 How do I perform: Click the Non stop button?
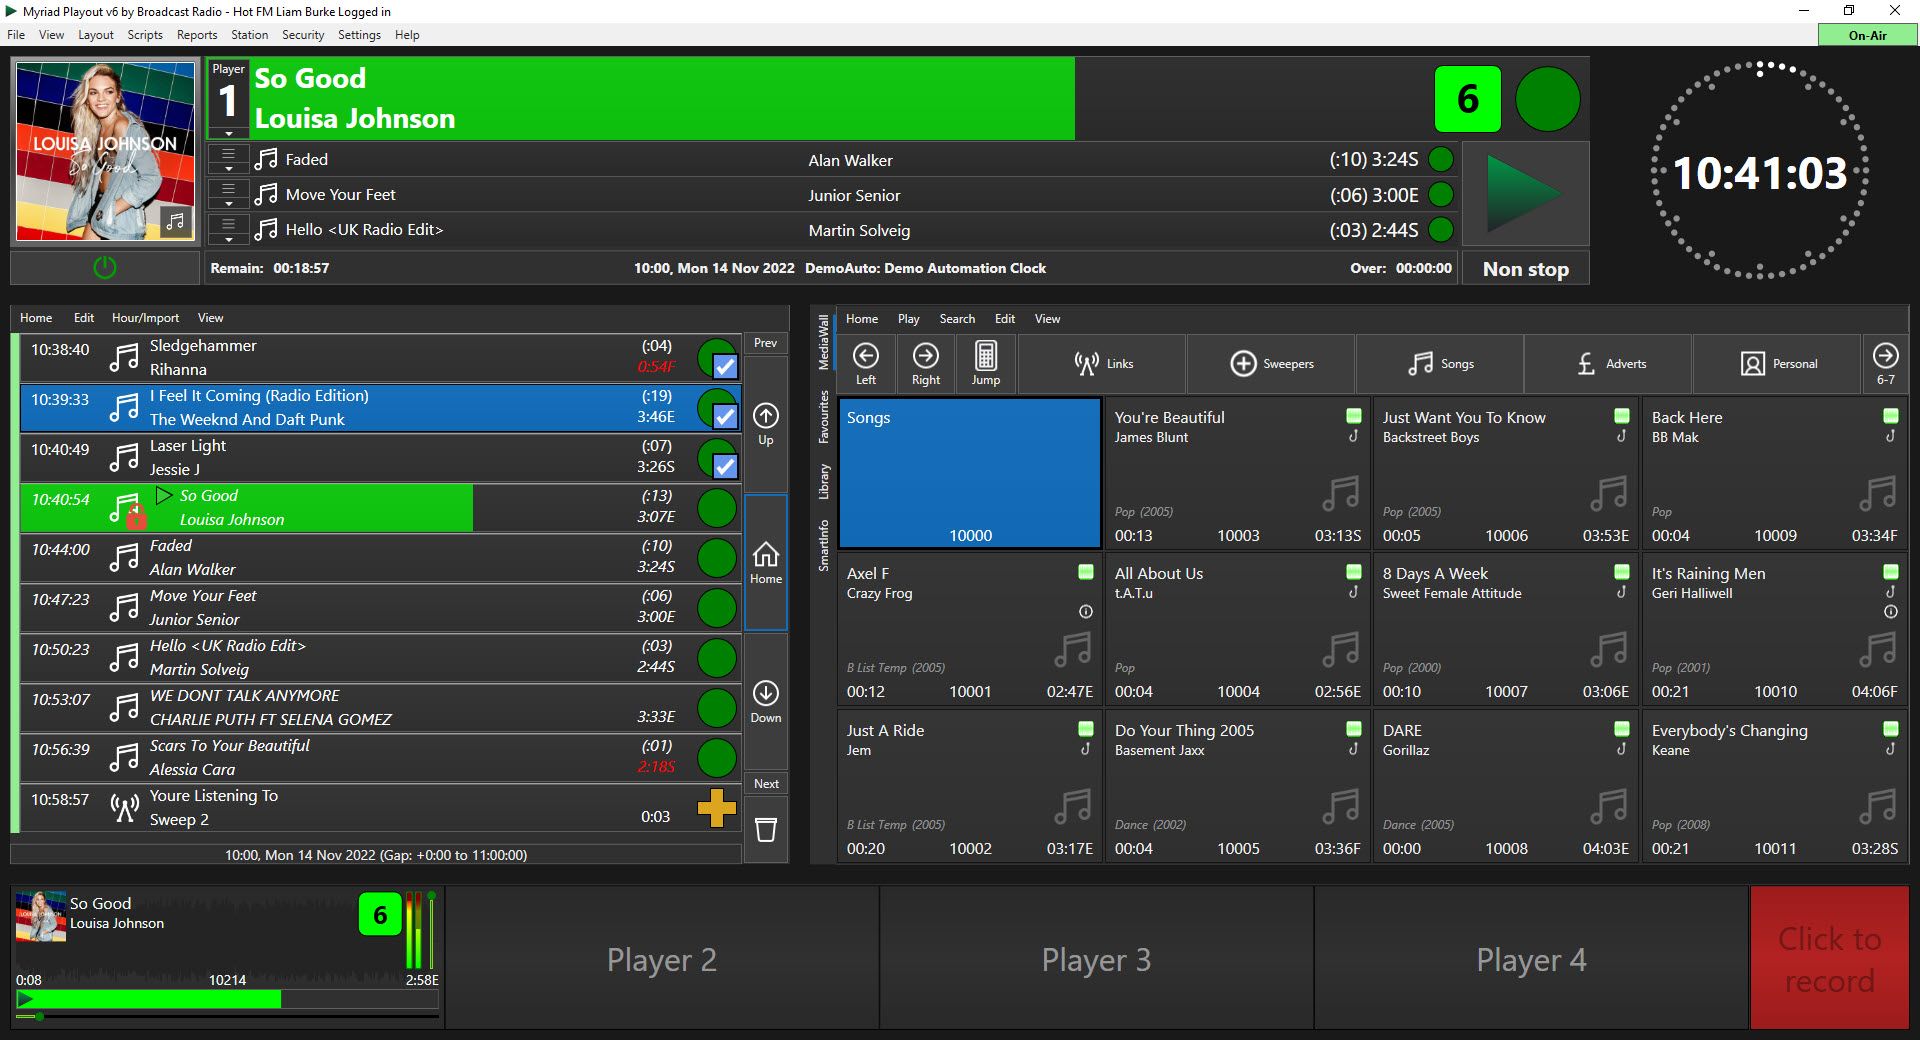[1524, 268]
